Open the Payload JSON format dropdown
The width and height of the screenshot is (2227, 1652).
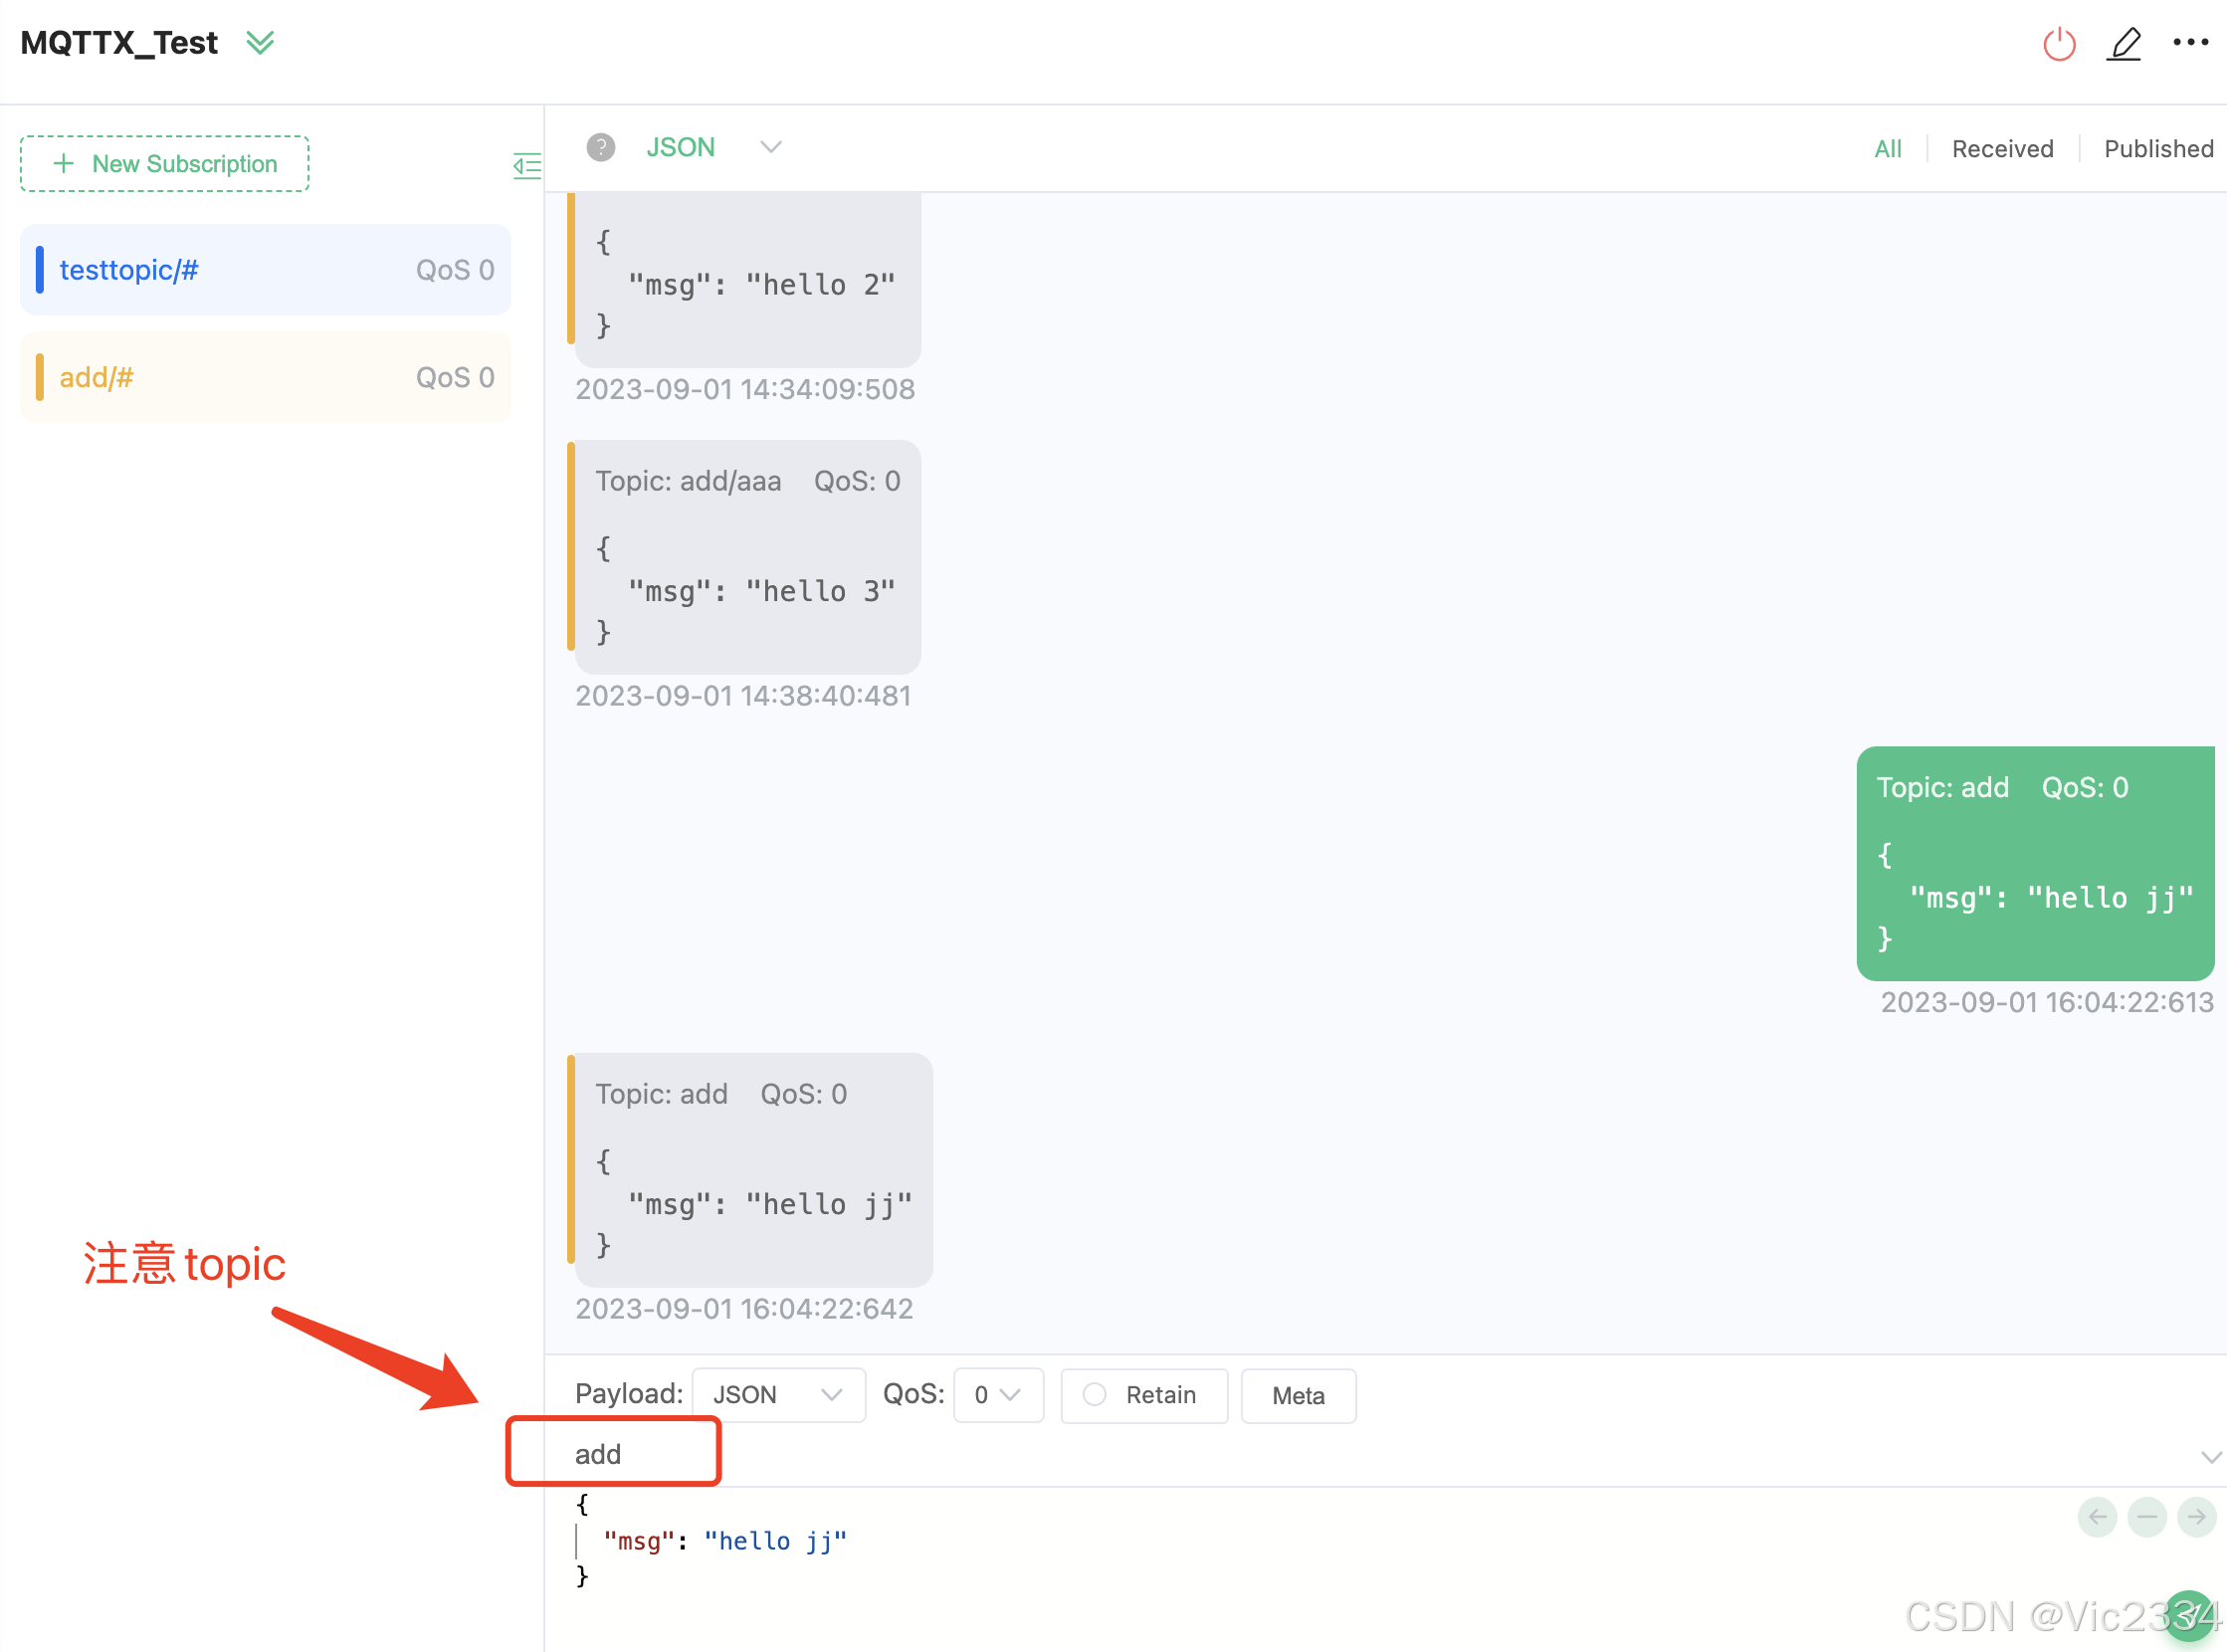[778, 1394]
